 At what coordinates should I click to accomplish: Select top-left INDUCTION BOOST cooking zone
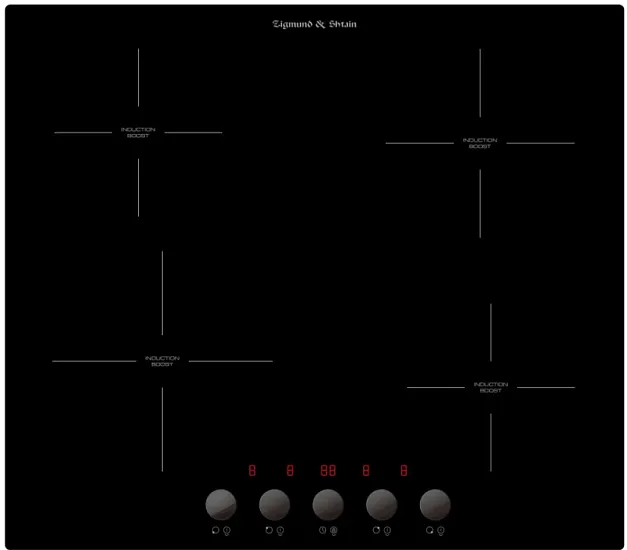coord(138,132)
